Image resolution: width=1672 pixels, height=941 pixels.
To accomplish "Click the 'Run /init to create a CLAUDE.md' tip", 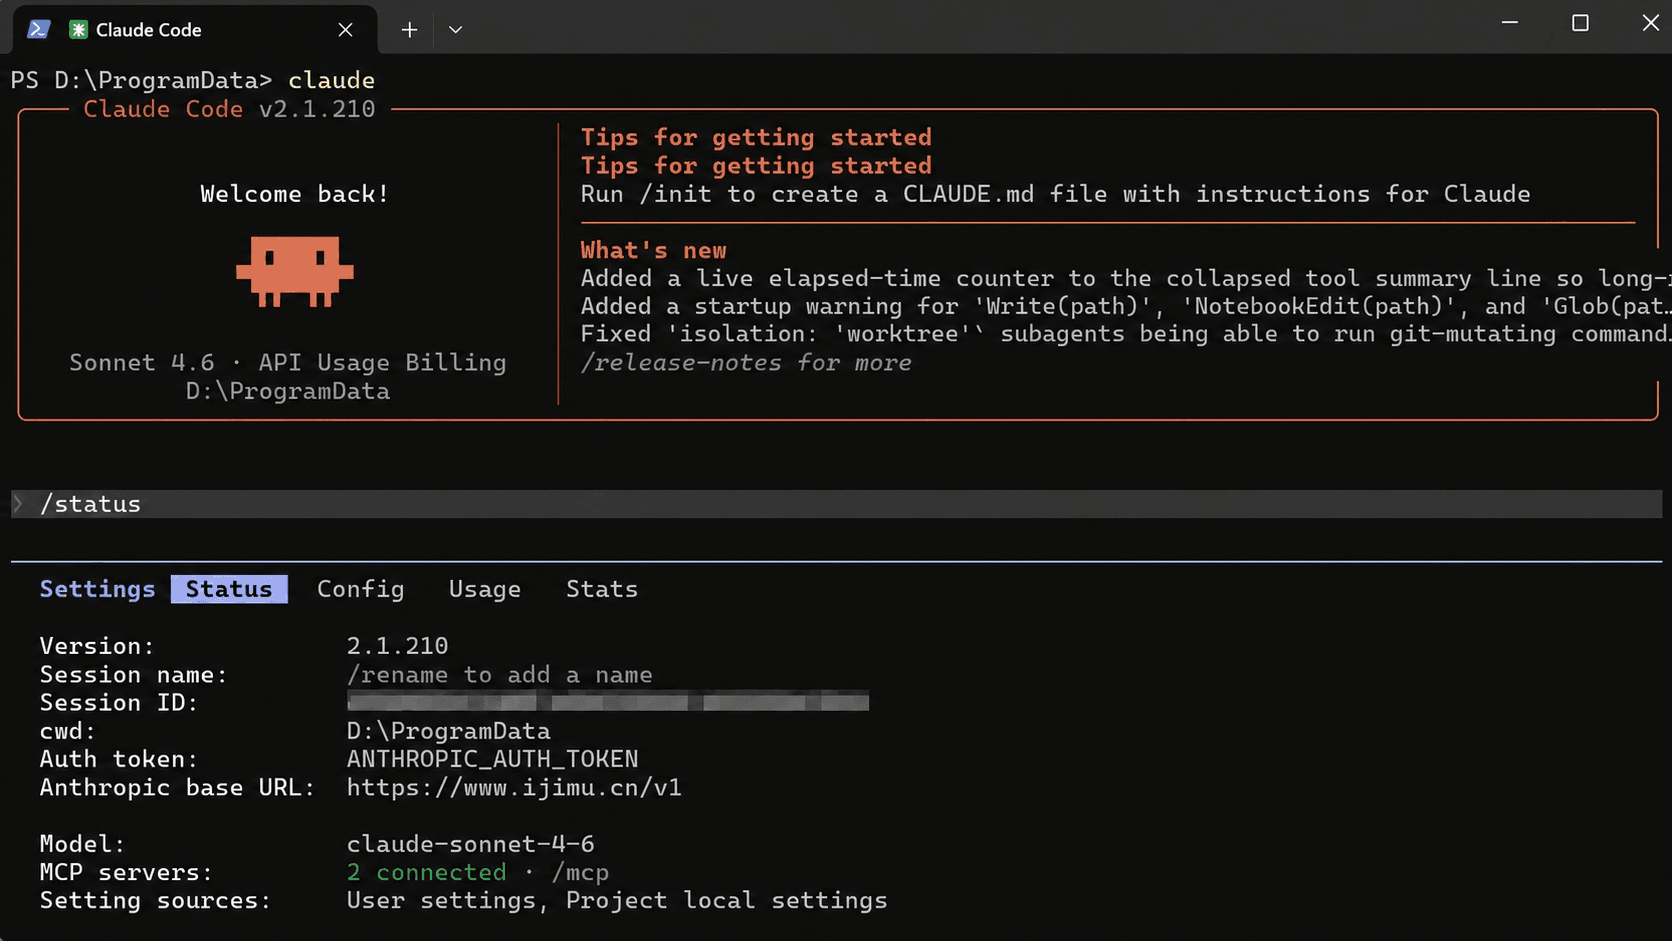I will pyautogui.click(x=1055, y=194).
